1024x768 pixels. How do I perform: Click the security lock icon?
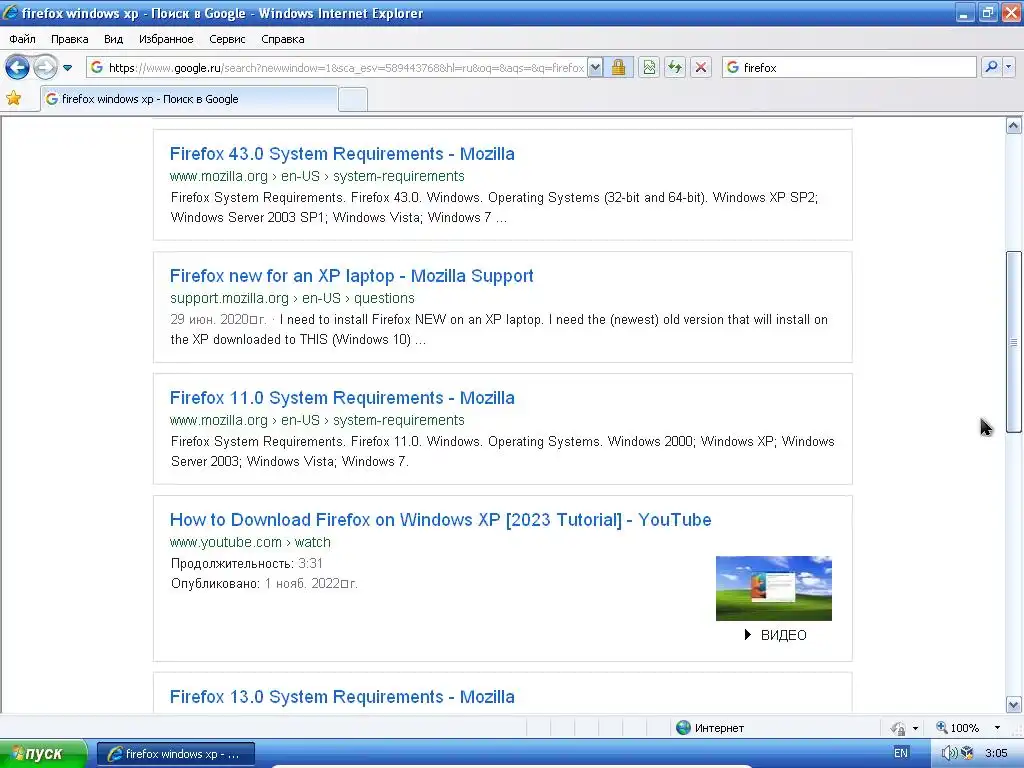click(618, 67)
